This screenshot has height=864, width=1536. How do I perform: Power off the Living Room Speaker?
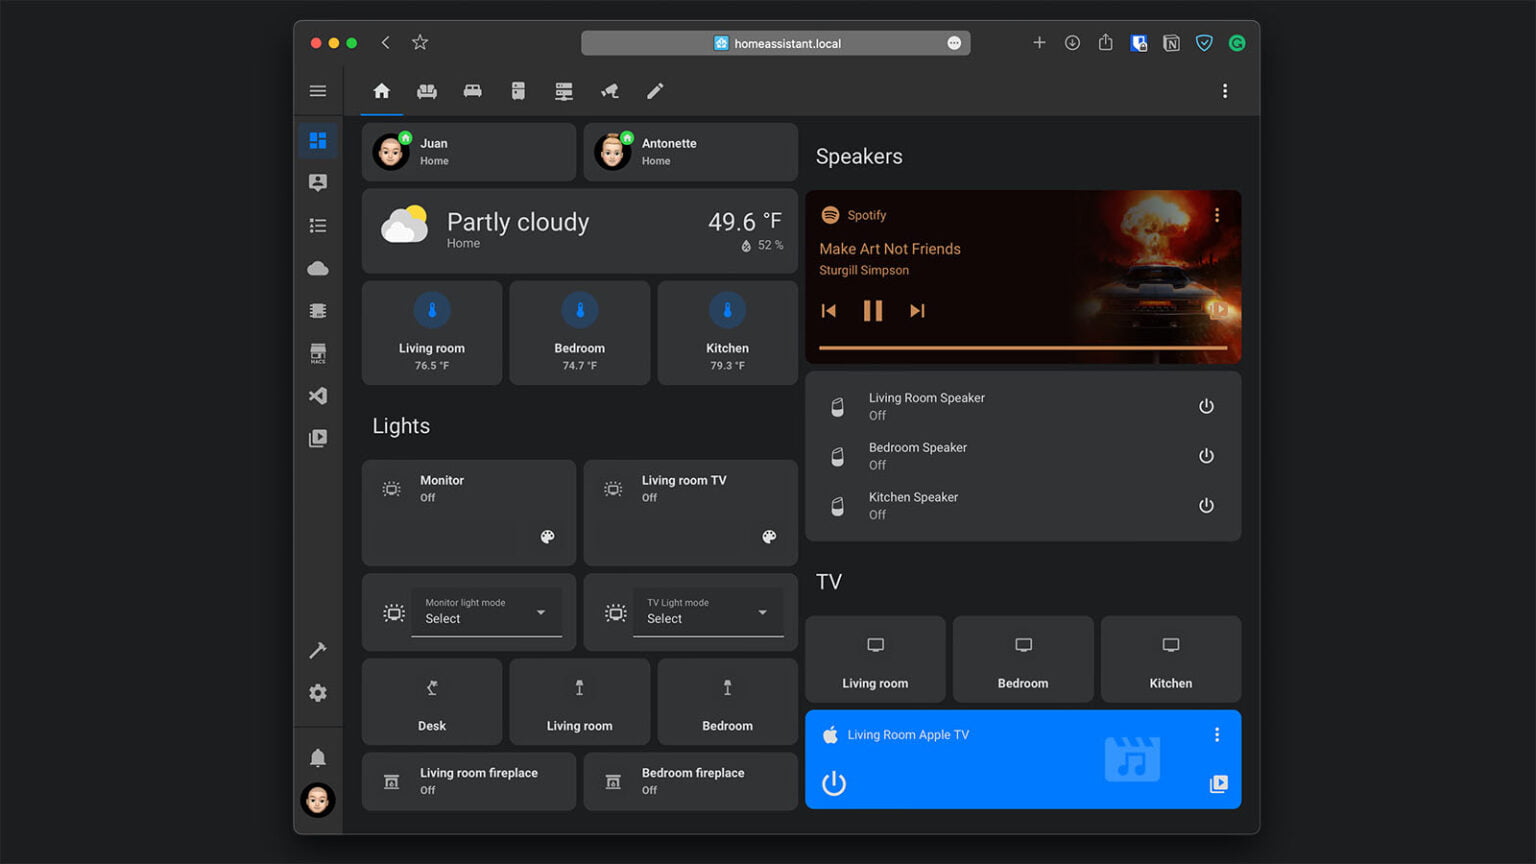point(1206,406)
